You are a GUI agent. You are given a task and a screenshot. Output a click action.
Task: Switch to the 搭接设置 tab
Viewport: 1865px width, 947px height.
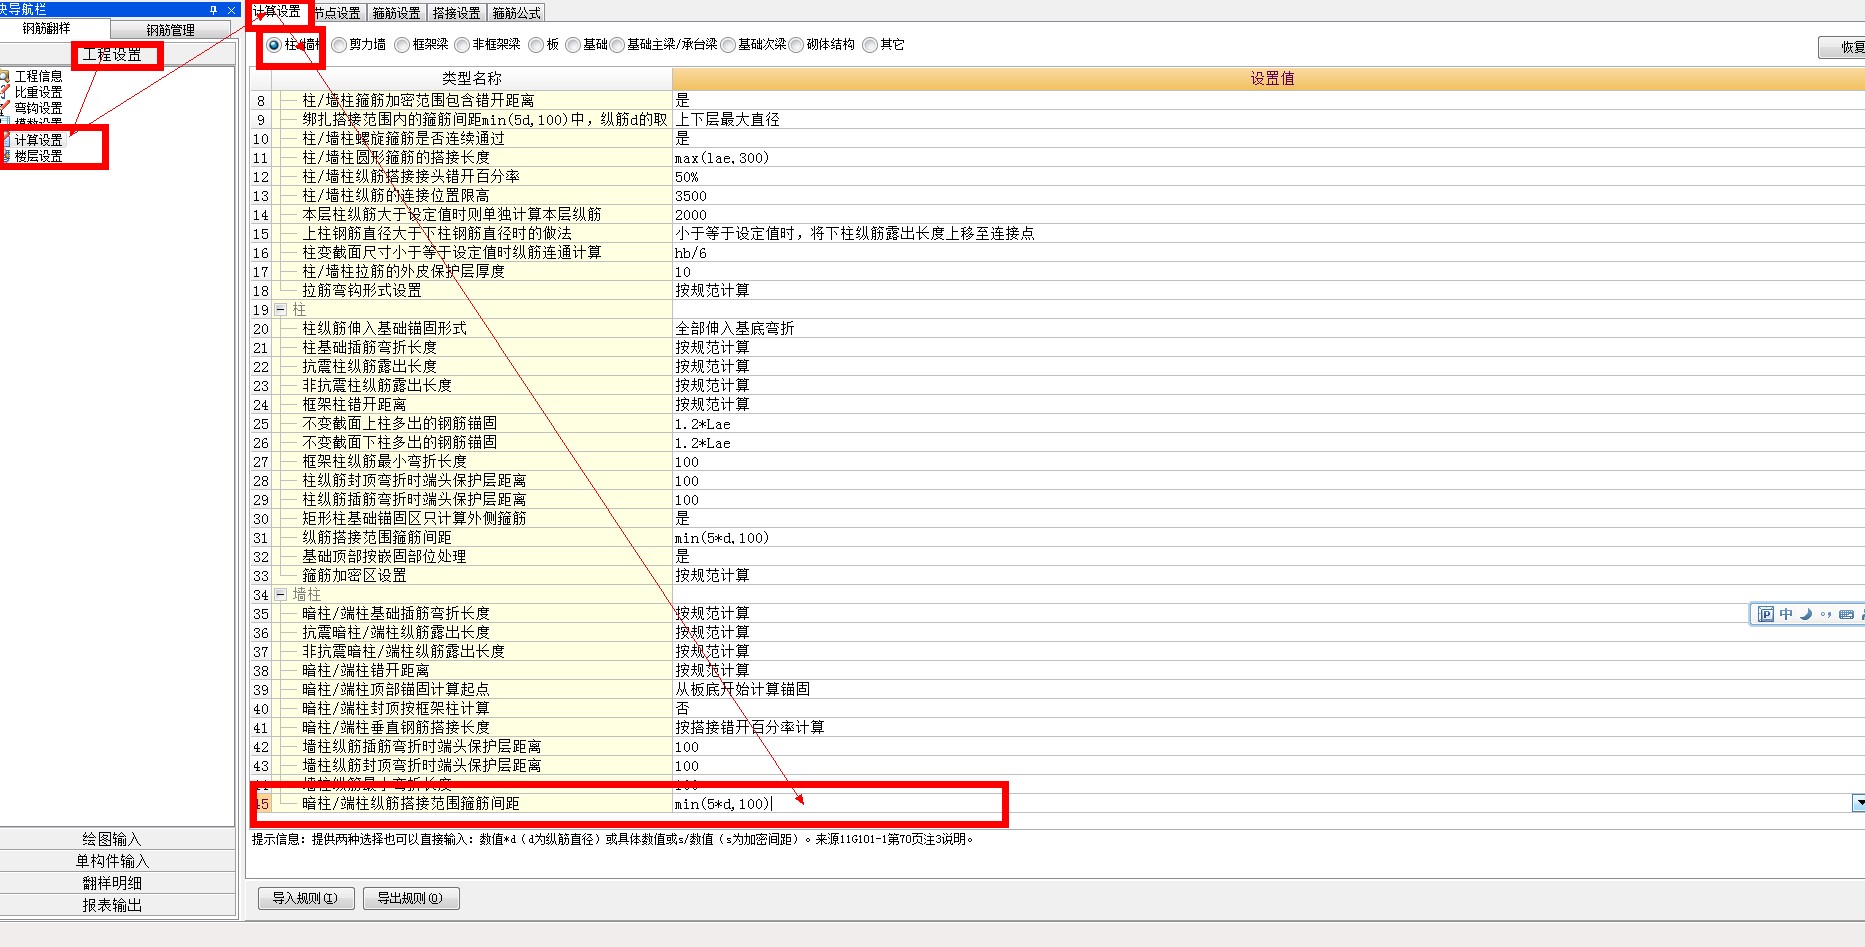pos(457,13)
